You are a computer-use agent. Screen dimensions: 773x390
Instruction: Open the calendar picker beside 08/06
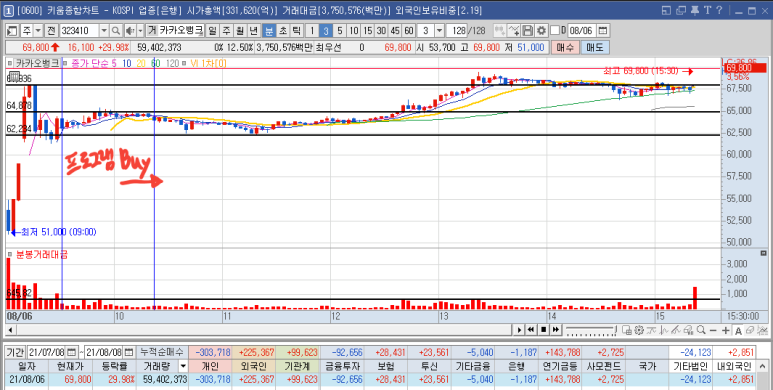602,31
